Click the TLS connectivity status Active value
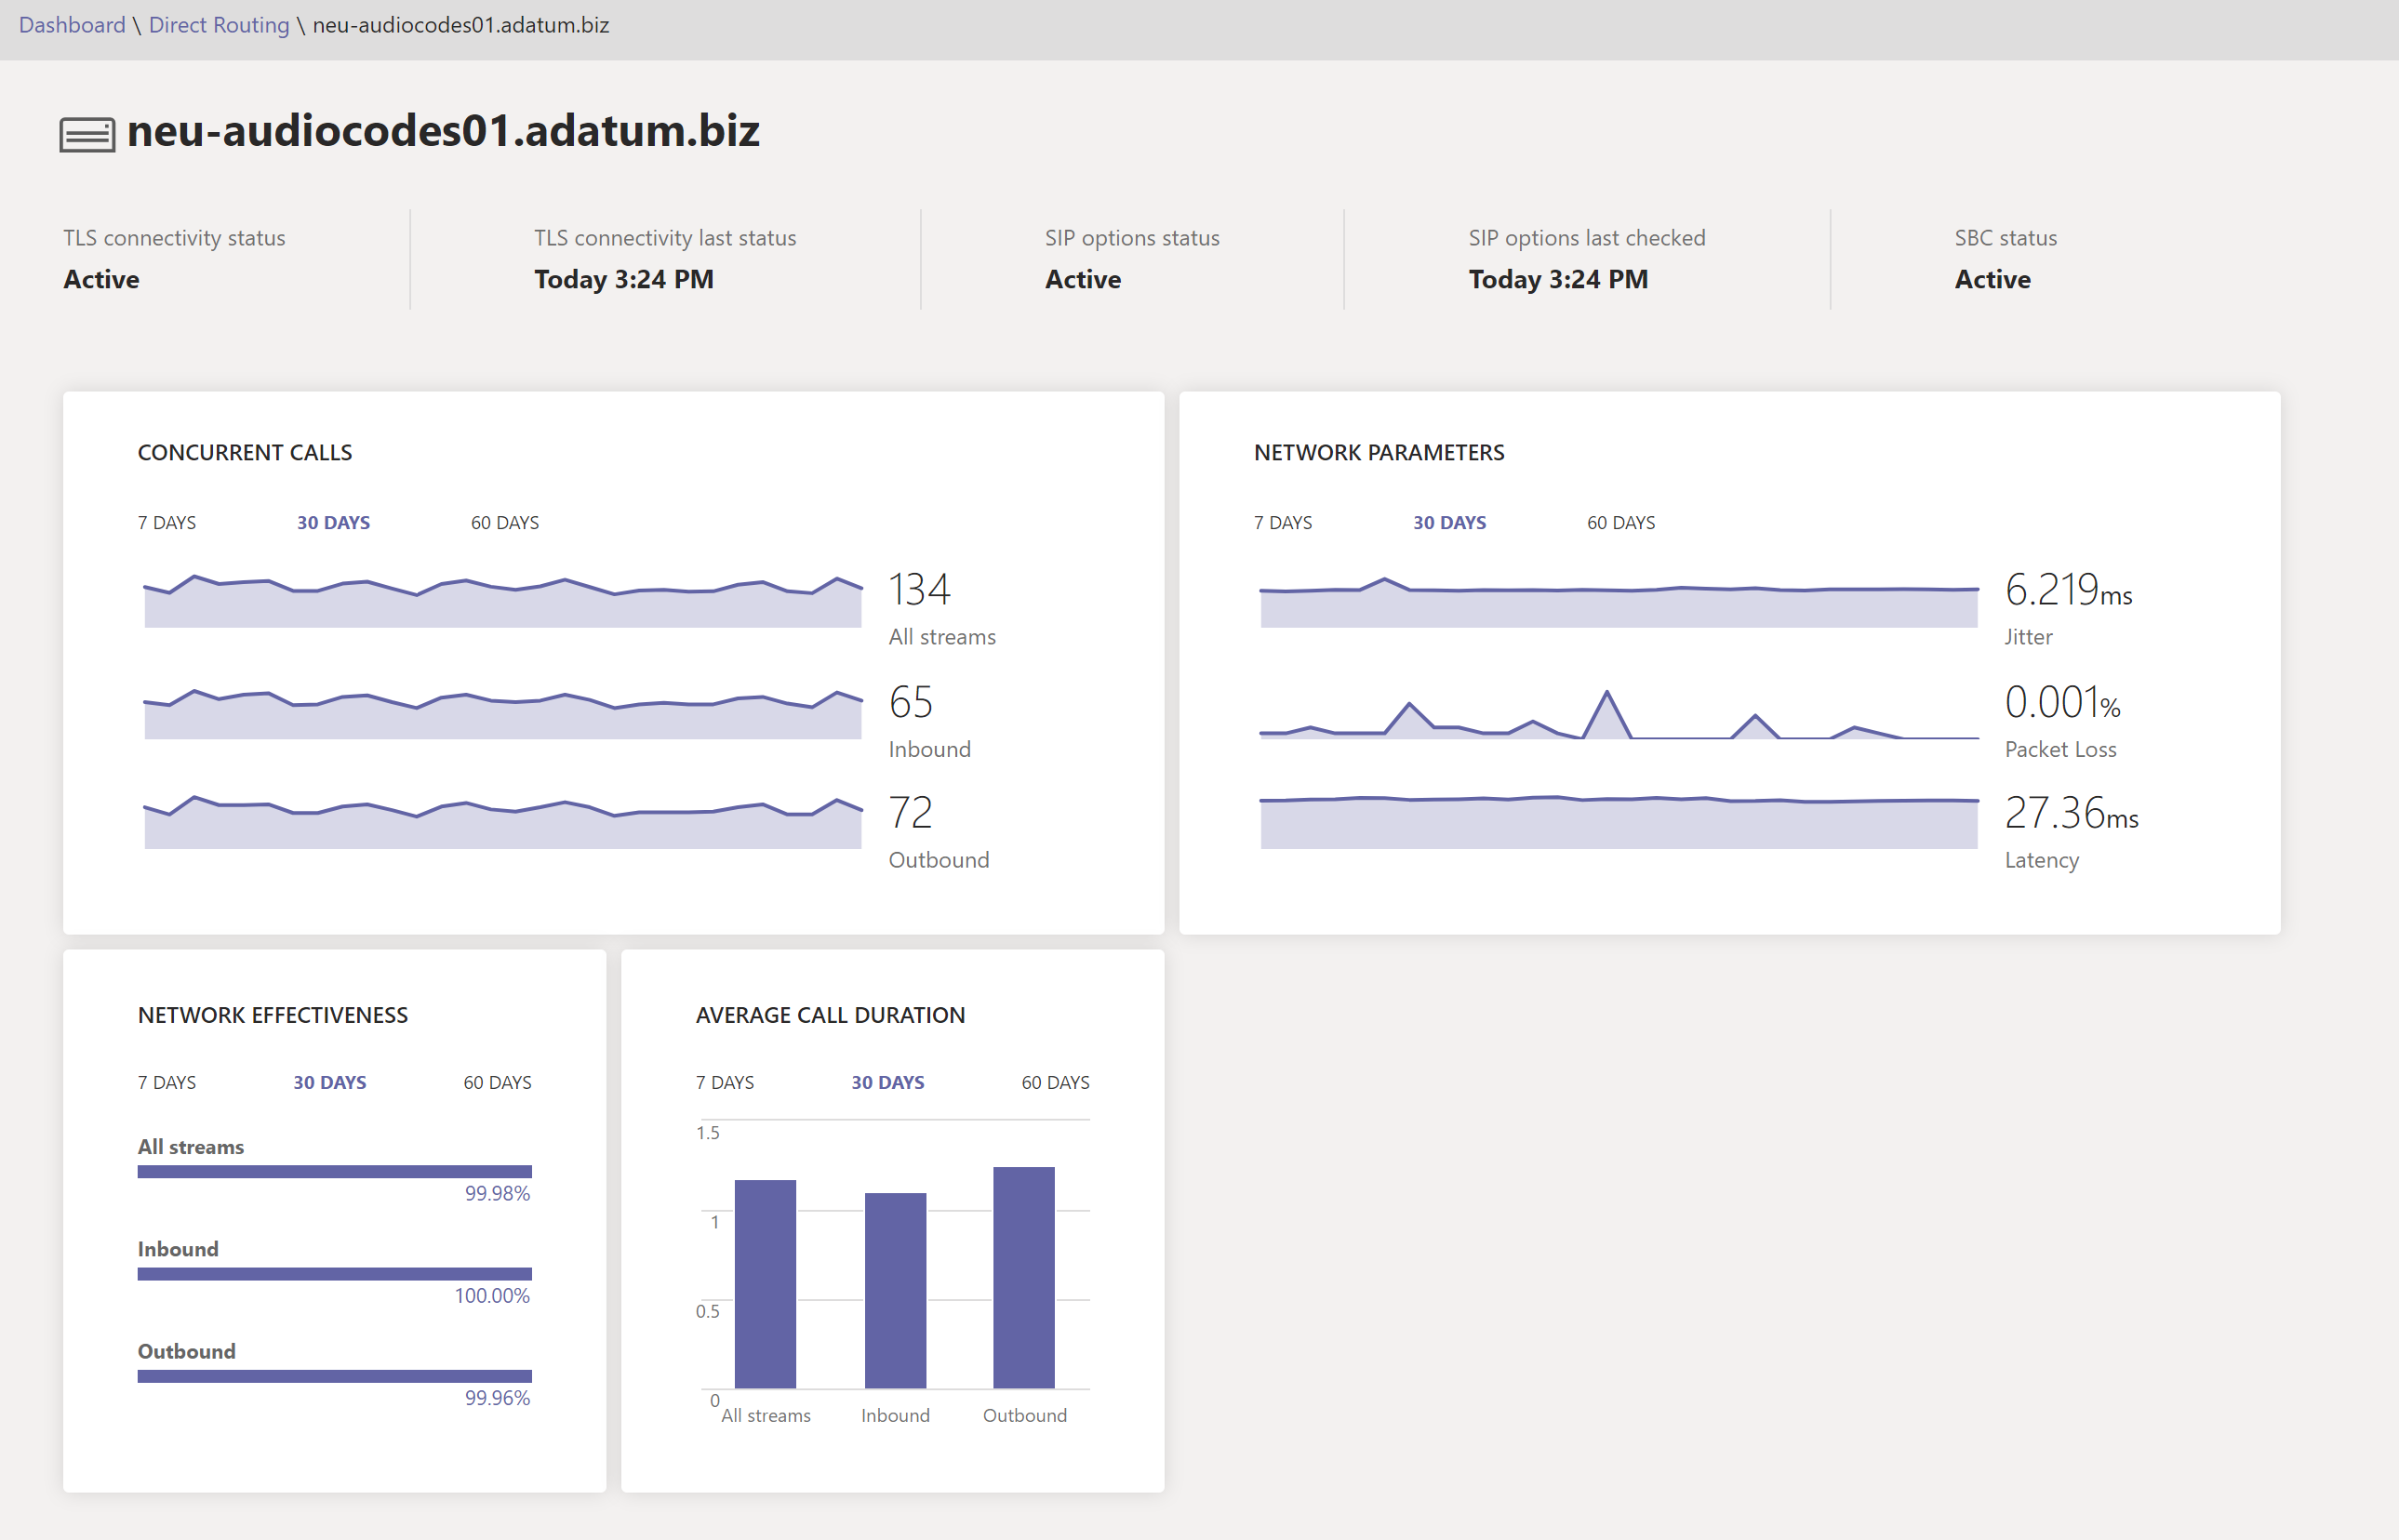The image size is (2399, 1540). [x=101, y=279]
